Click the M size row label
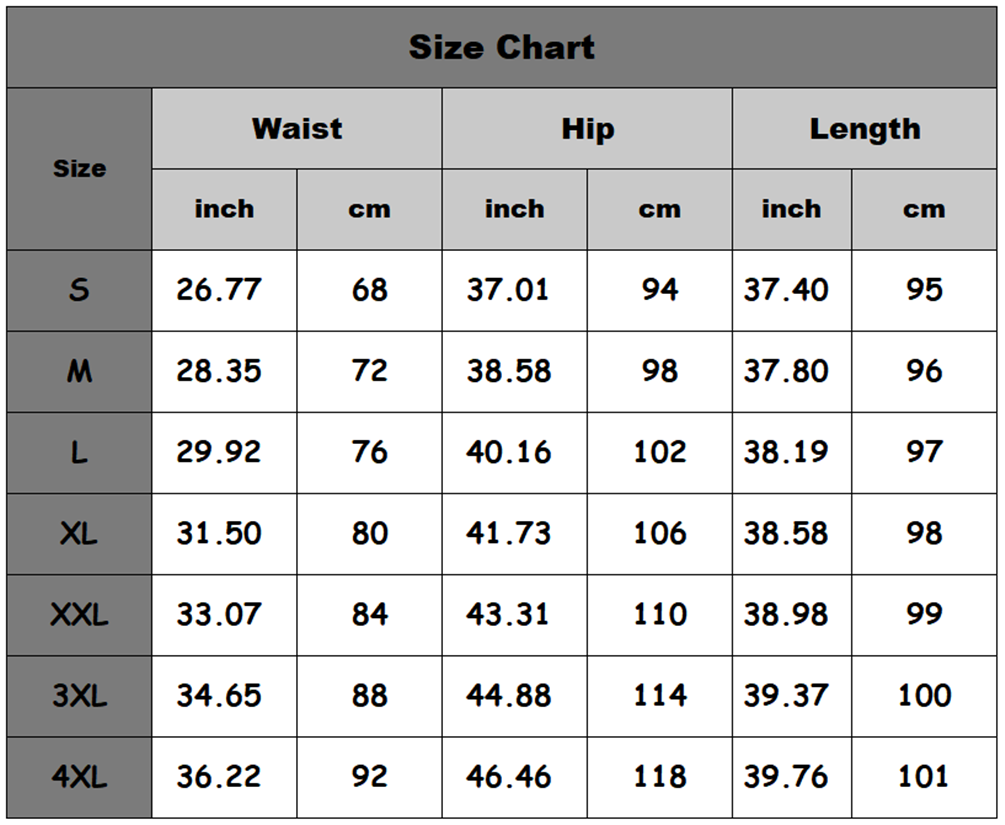The image size is (1005, 825). coord(79,371)
